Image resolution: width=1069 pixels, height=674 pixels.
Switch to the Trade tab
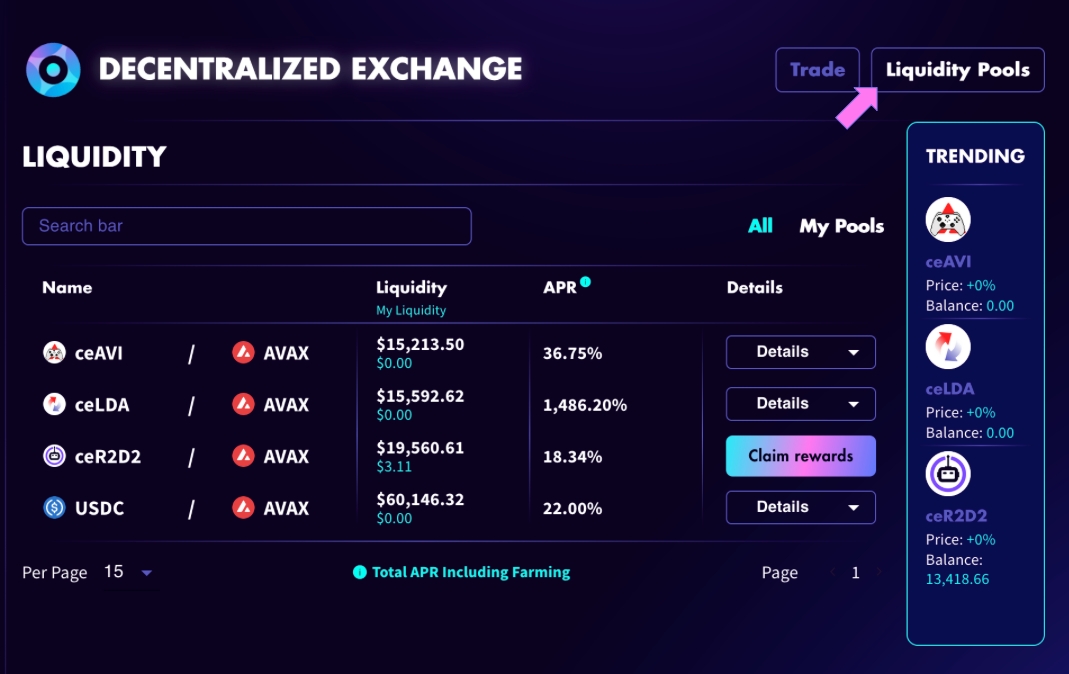coord(817,70)
